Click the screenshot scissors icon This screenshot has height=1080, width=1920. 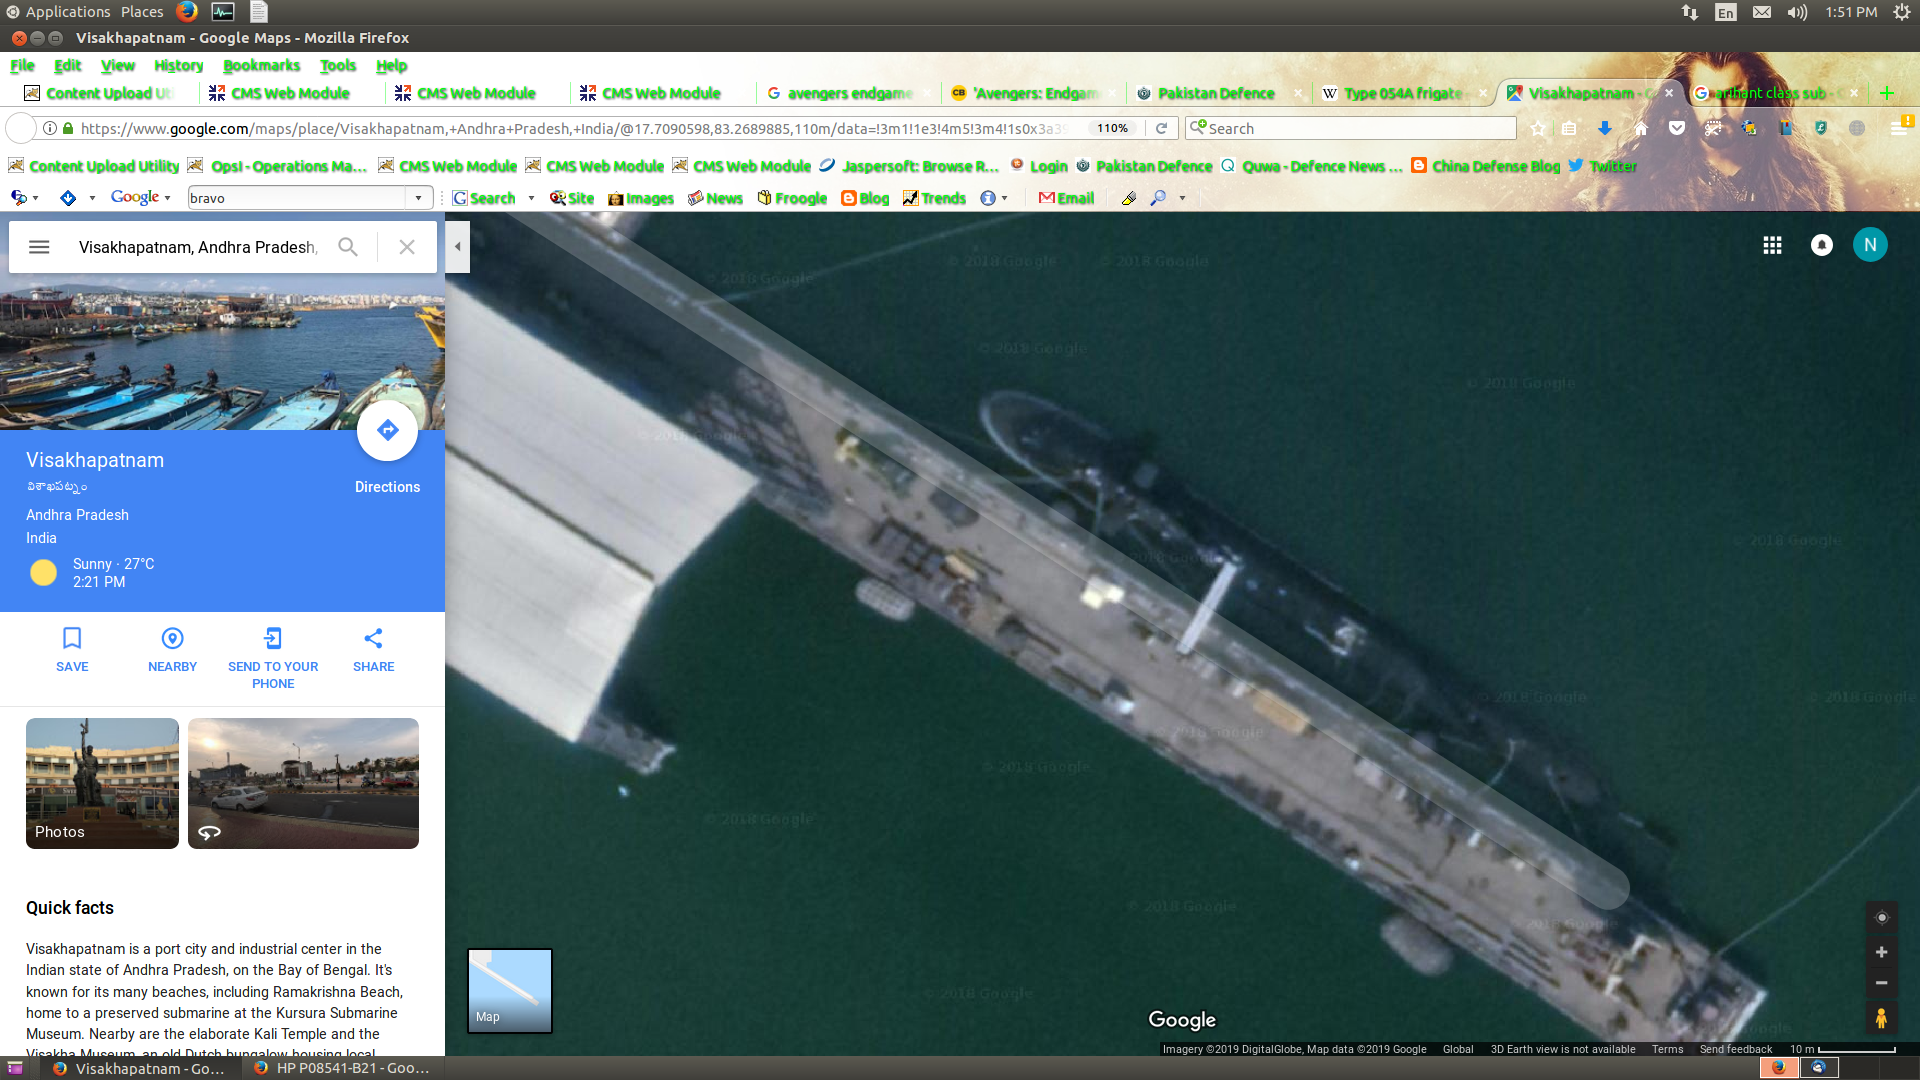click(x=1713, y=128)
